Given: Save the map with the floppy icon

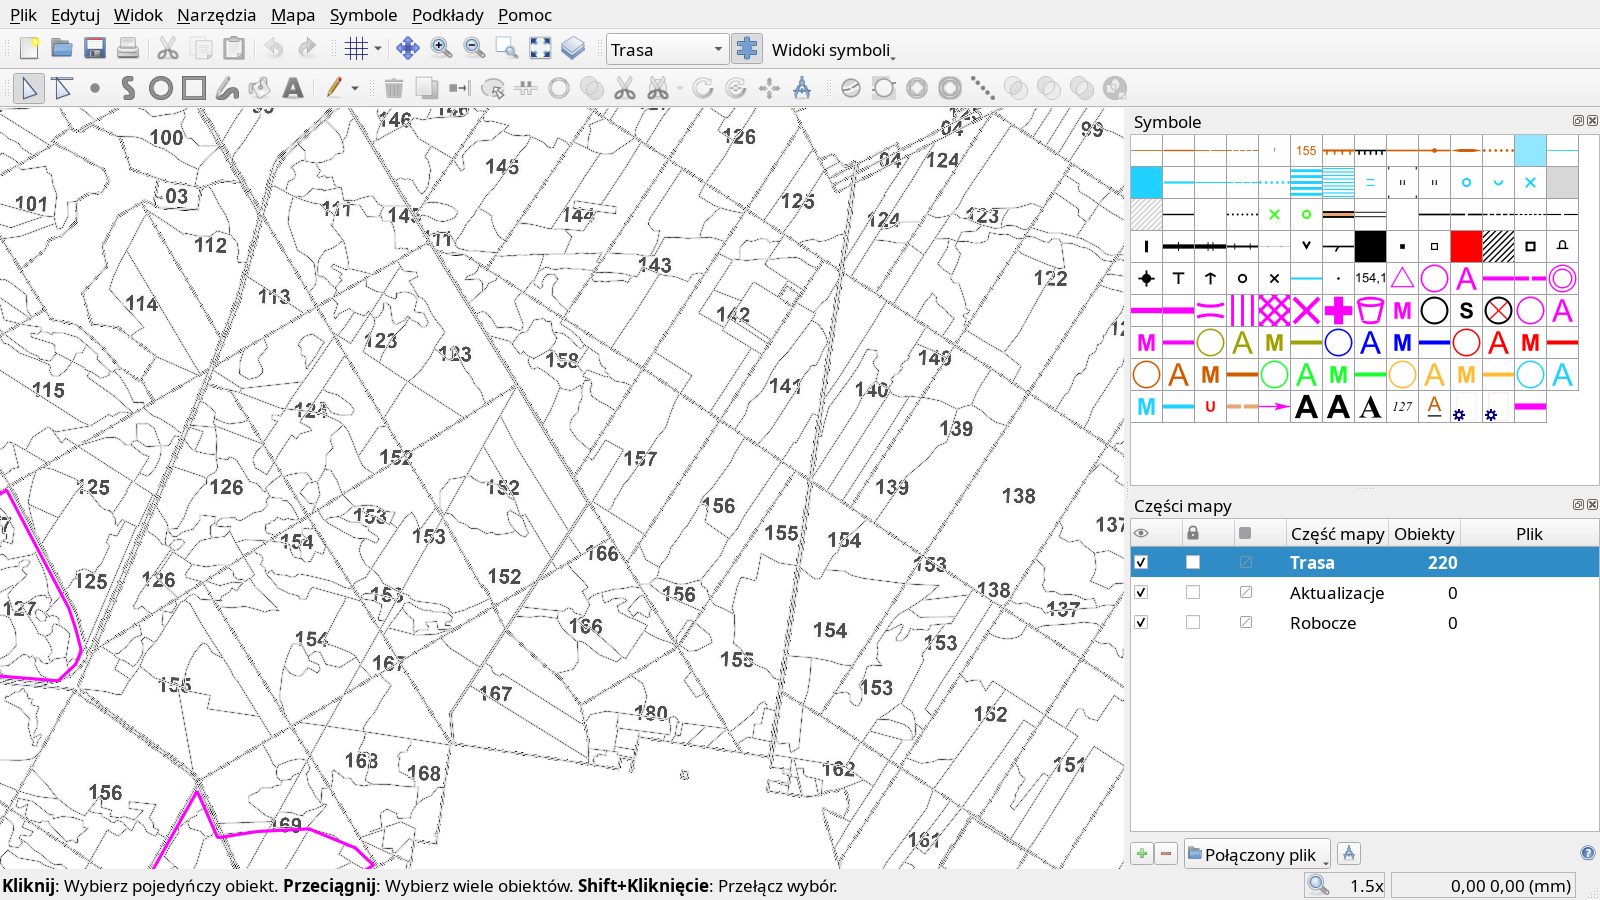Looking at the screenshot, I should [95, 48].
